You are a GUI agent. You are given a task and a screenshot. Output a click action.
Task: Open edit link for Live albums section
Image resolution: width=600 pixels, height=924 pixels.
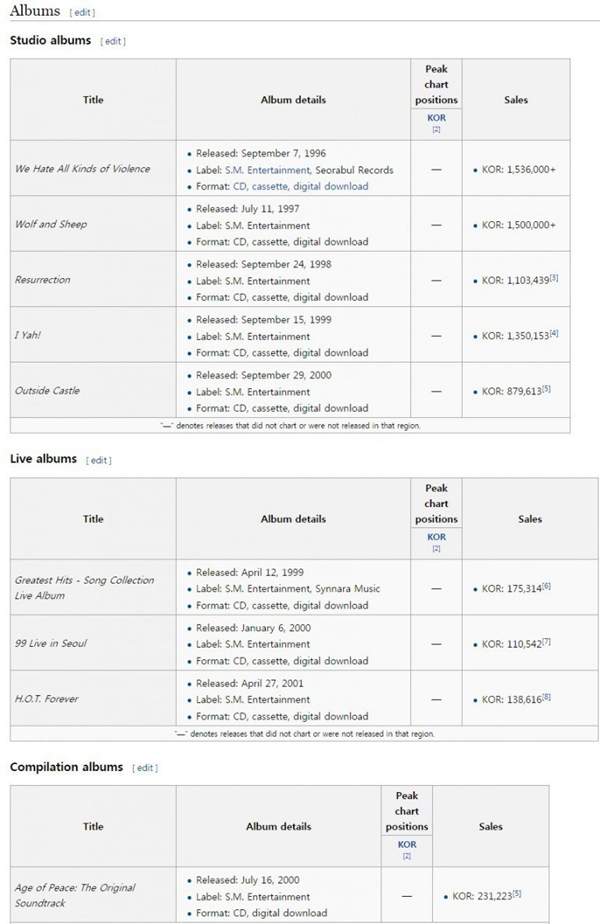pos(99,460)
